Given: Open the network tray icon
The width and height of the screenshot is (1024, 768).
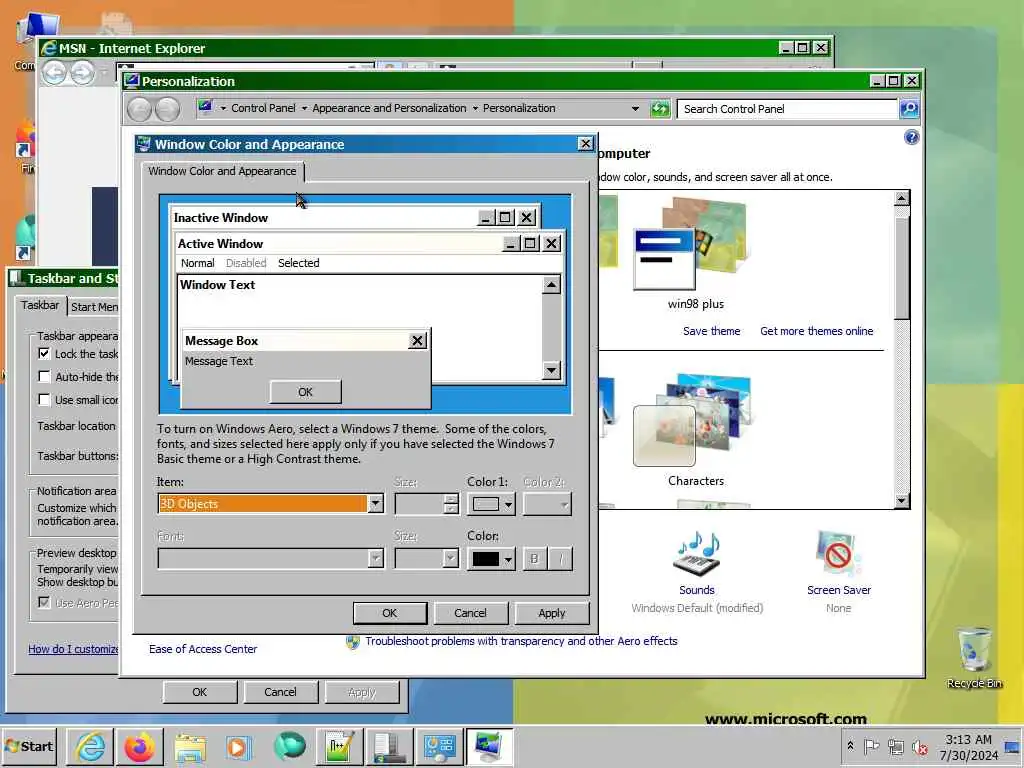Looking at the screenshot, I should click(x=896, y=746).
